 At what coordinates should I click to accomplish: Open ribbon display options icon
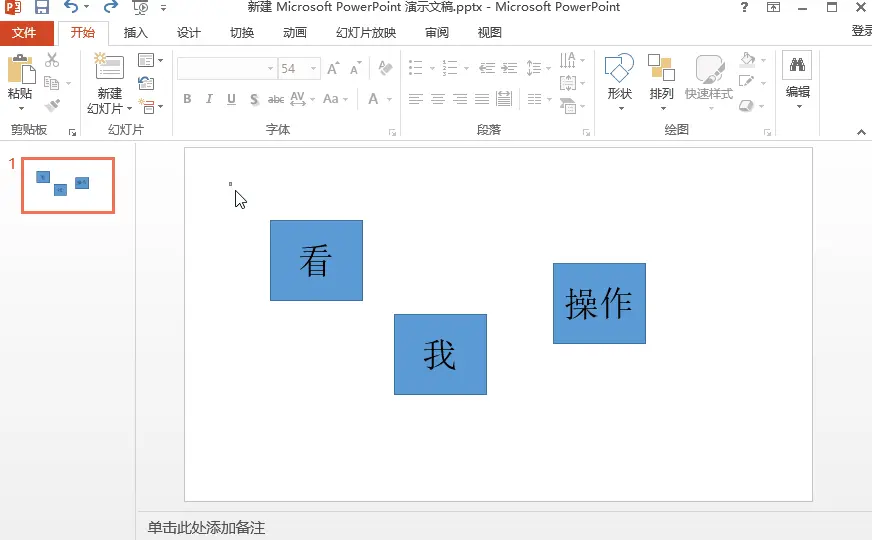(x=773, y=7)
